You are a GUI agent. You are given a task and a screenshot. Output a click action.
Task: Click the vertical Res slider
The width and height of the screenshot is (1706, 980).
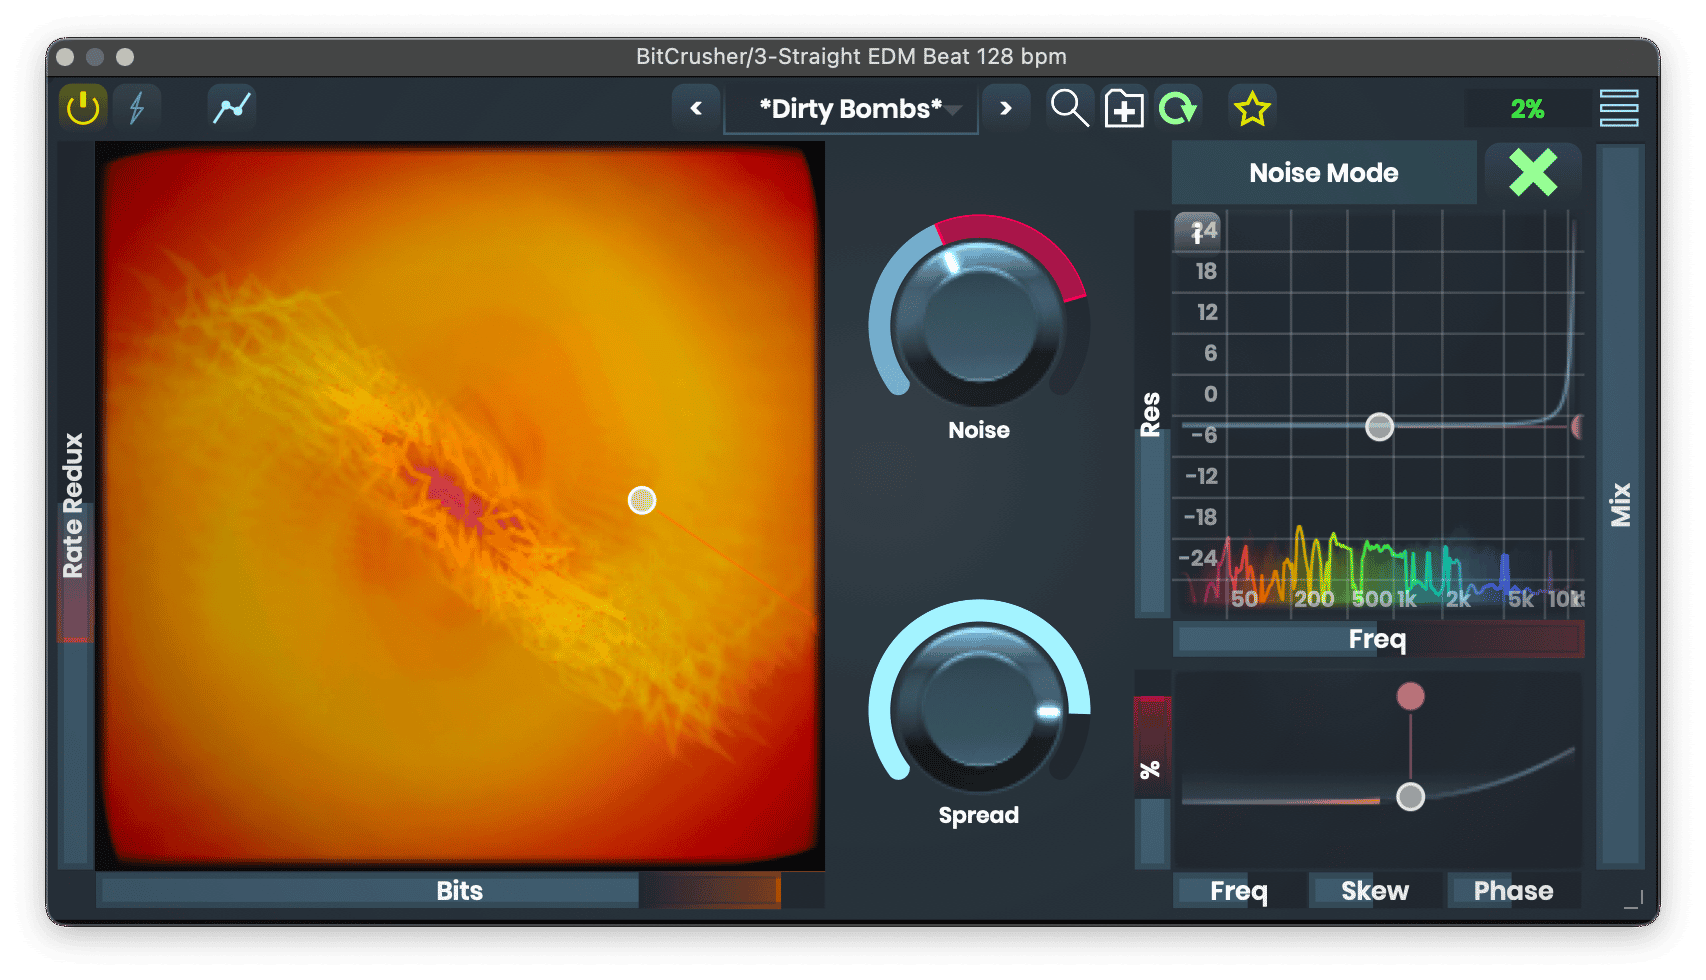[x=1151, y=415]
